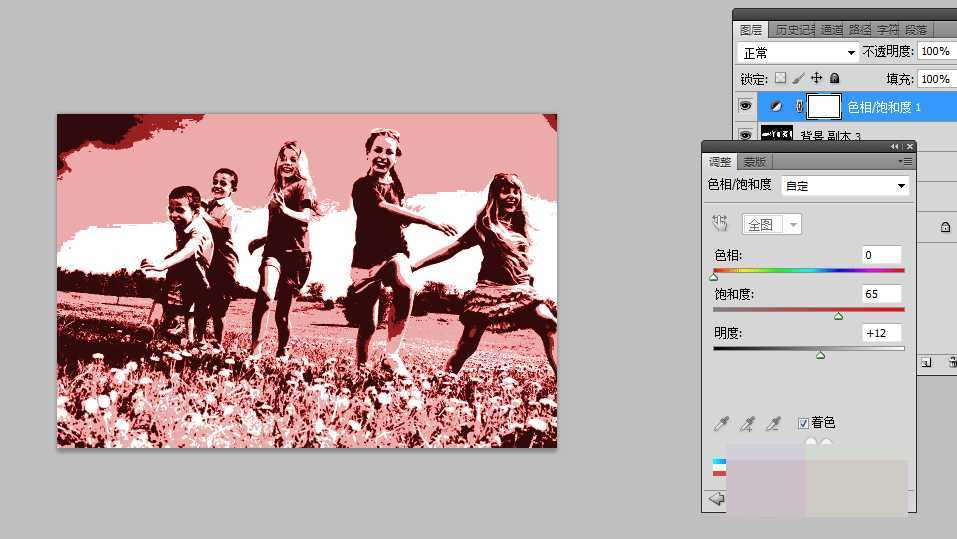The height and width of the screenshot is (539, 957).
Task: Select the 背景 副本 3 layer thumbnail
Action: 777,133
